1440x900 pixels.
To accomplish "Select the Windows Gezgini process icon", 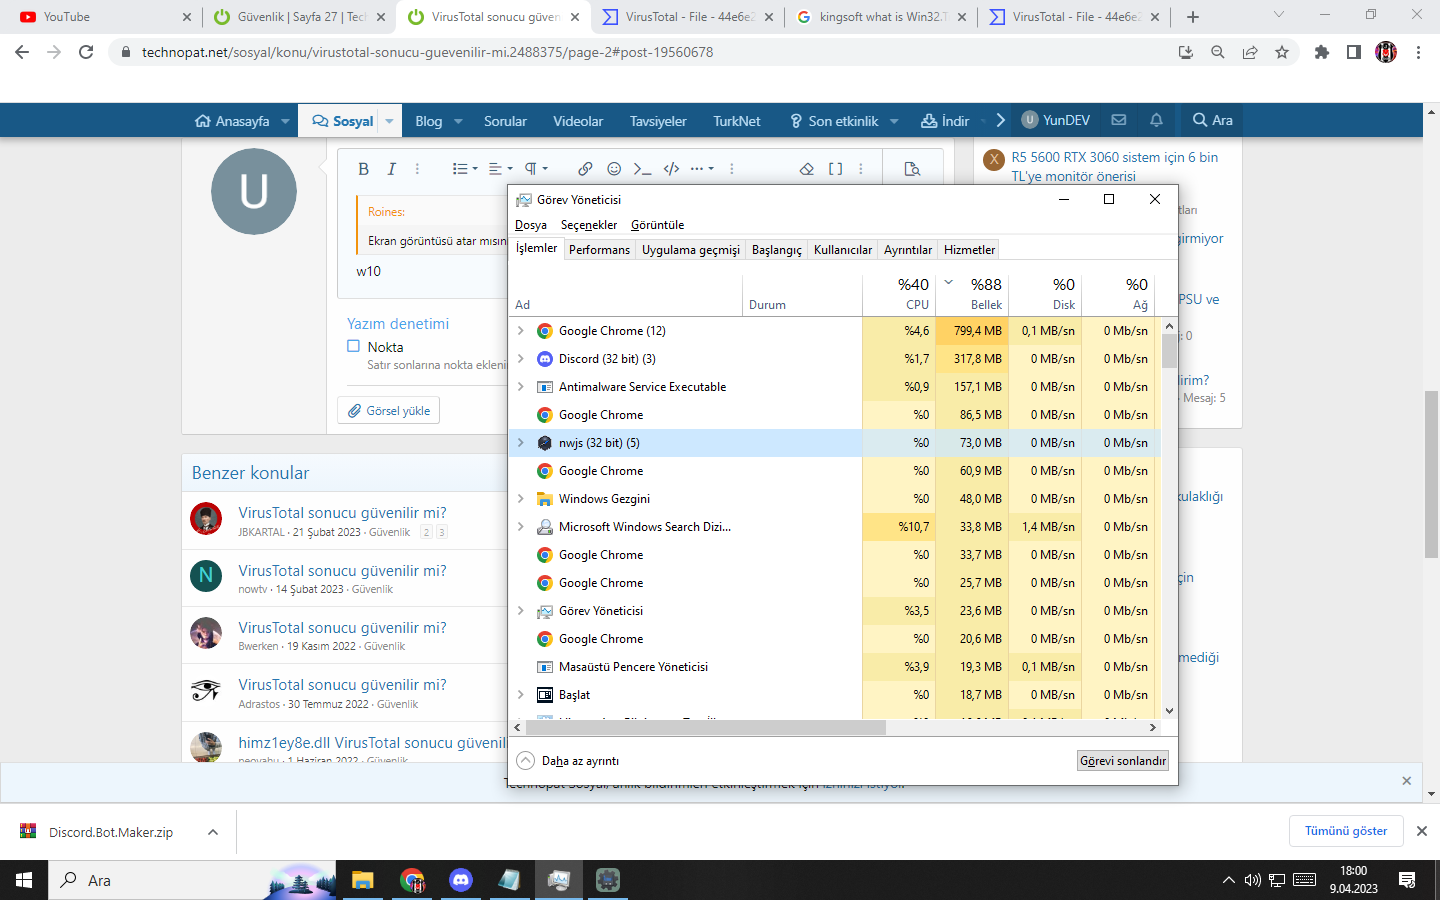I will (545, 499).
